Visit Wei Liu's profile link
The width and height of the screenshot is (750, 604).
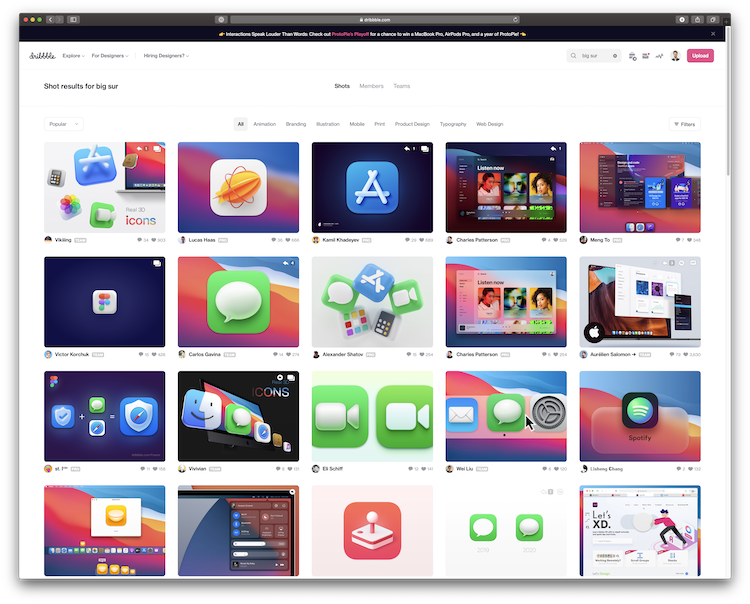464,469
